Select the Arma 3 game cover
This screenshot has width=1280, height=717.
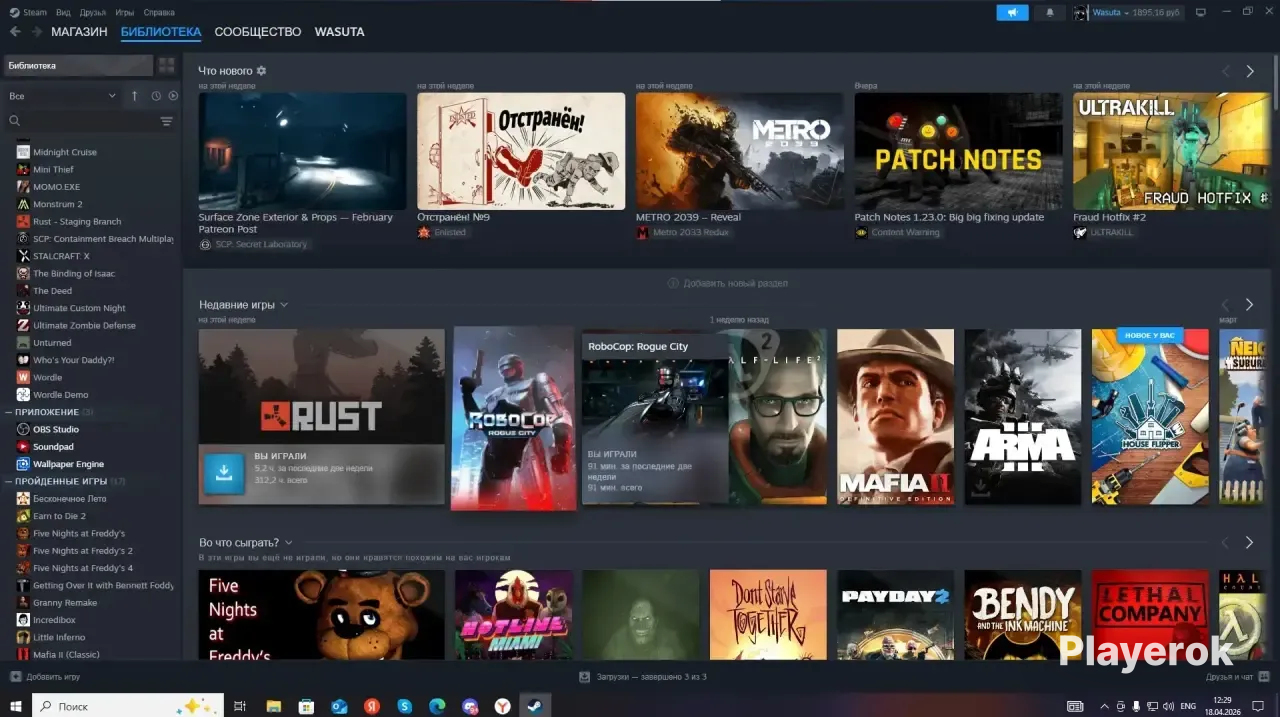(1023, 417)
